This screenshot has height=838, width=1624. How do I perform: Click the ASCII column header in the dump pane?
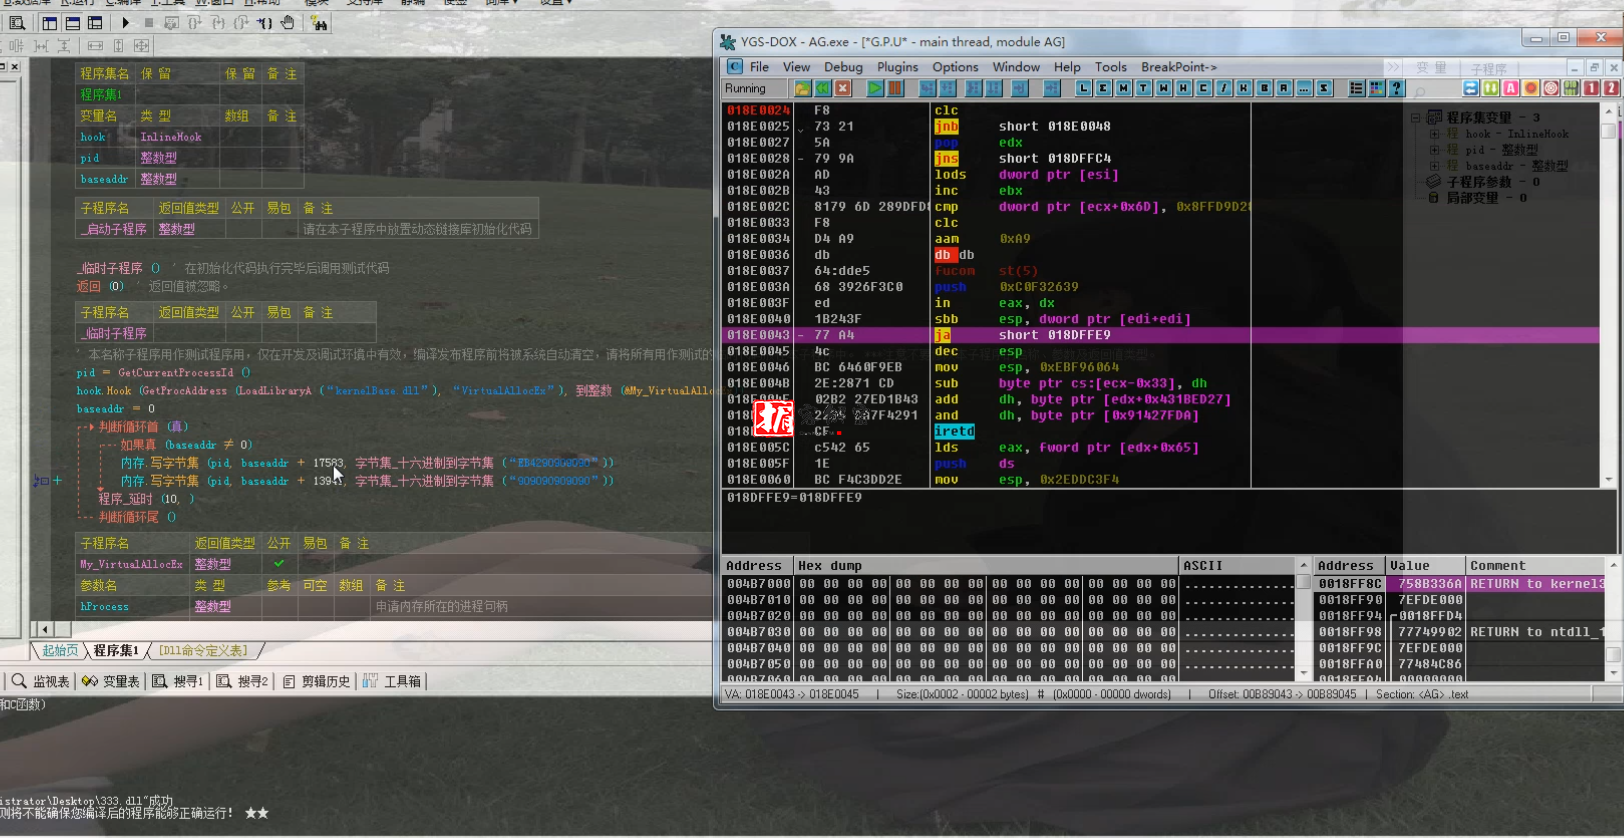click(1237, 566)
